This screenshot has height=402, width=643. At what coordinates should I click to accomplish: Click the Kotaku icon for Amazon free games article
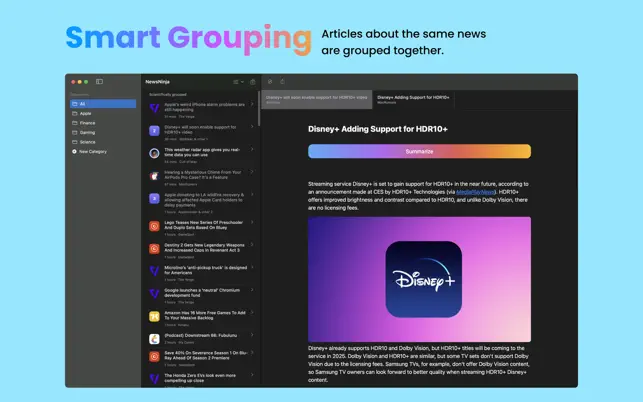[x=154, y=316]
